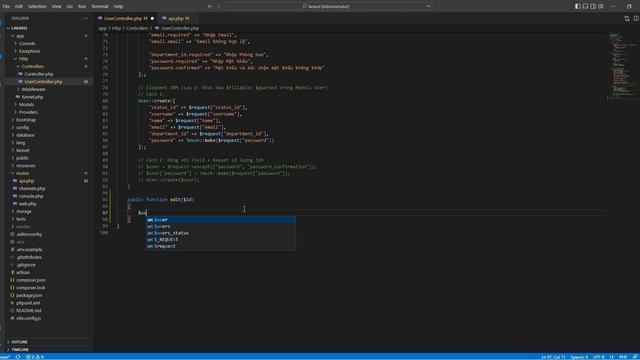Open the command center dropdown arrow

point(428,7)
